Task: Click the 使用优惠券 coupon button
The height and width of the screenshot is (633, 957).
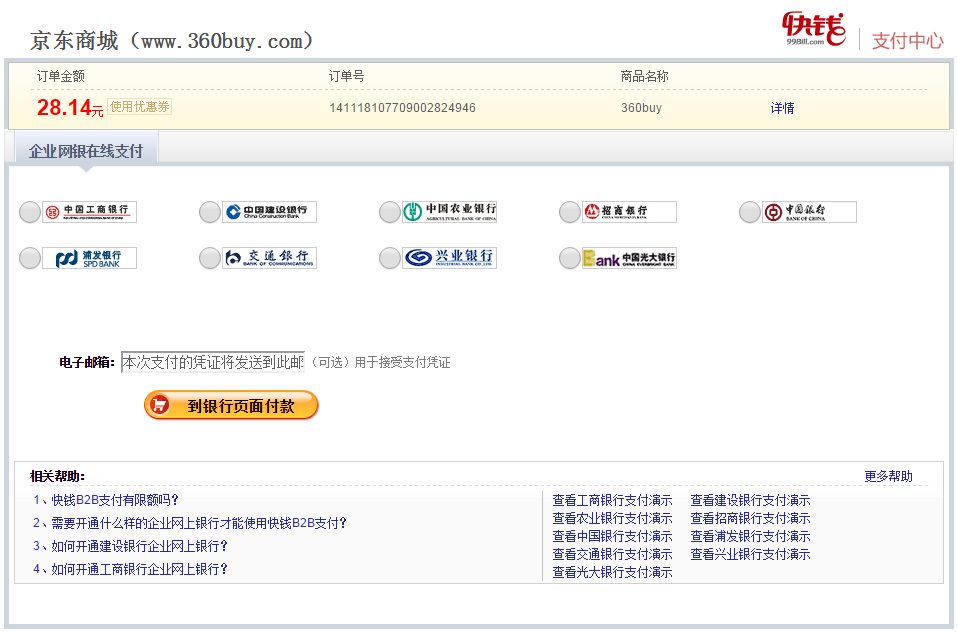Action: click(139, 107)
